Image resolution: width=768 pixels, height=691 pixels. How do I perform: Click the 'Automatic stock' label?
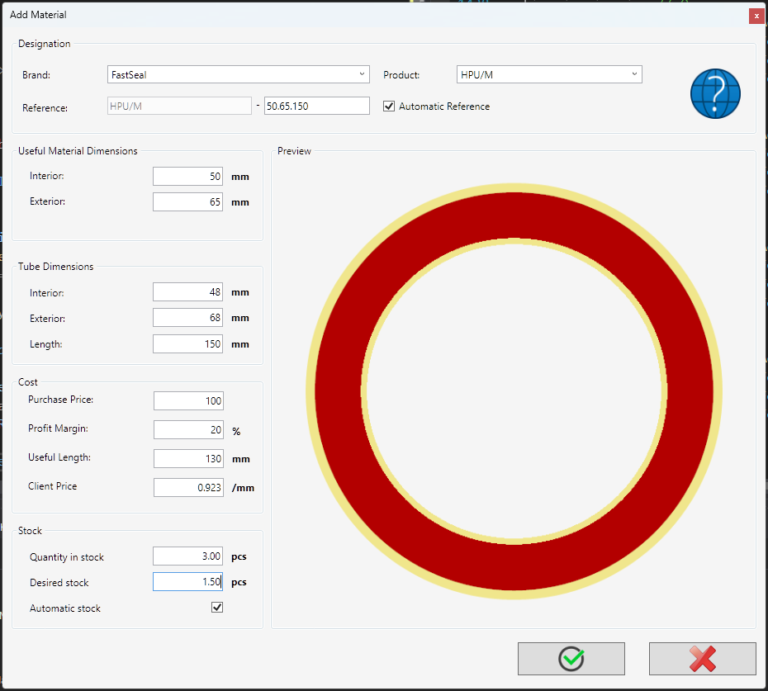point(65,608)
